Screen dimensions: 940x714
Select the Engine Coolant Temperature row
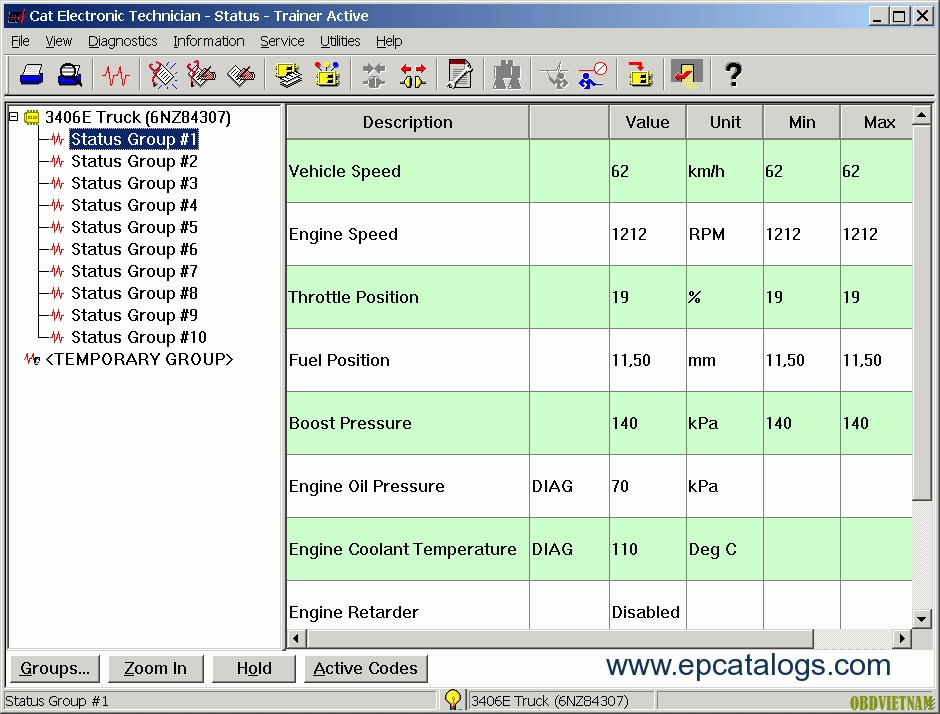click(x=599, y=549)
